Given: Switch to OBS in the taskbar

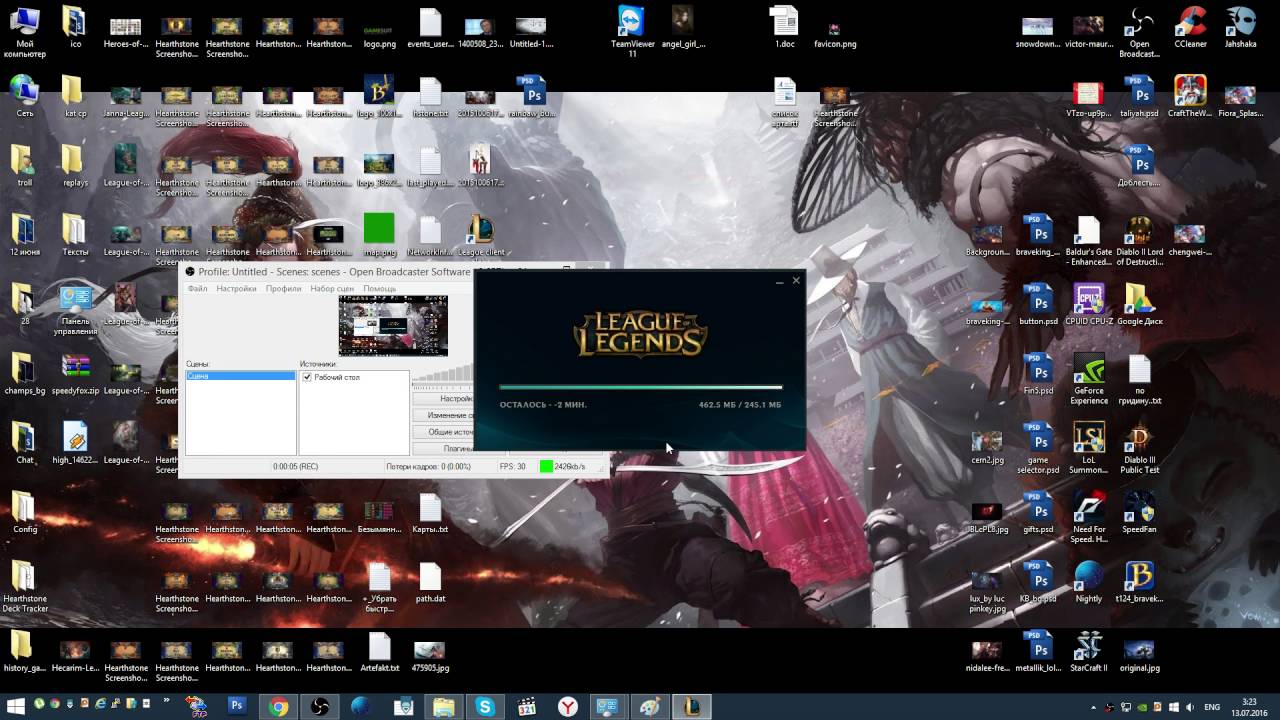Looking at the screenshot, I should (320, 706).
